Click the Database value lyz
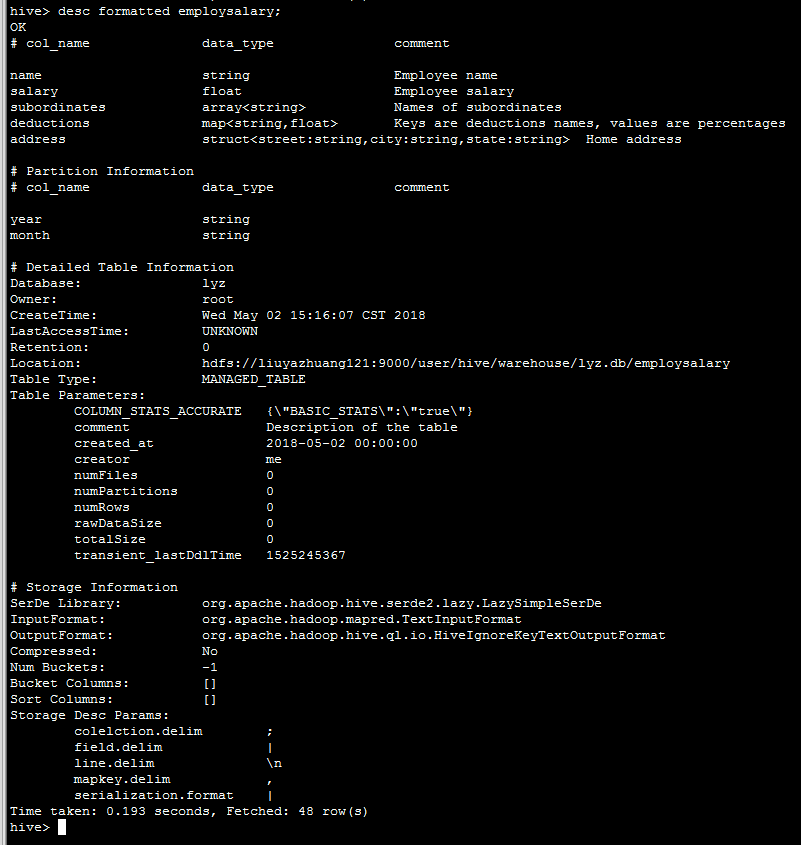Image resolution: width=801 pixels, height=845 pixels. [213, 283]
